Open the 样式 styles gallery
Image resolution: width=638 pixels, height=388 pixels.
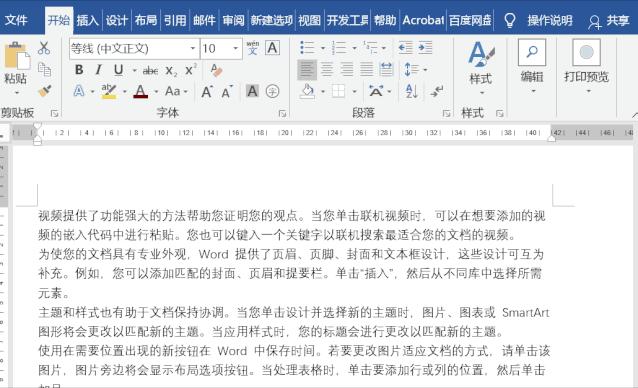(481, 68)
